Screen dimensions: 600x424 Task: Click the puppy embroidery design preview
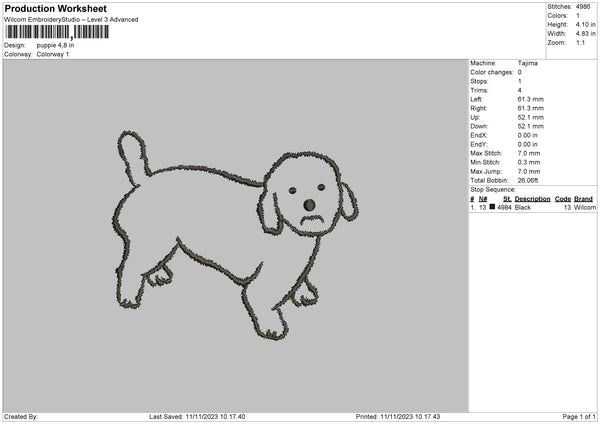pyautogui.click(x=234, y=235)
